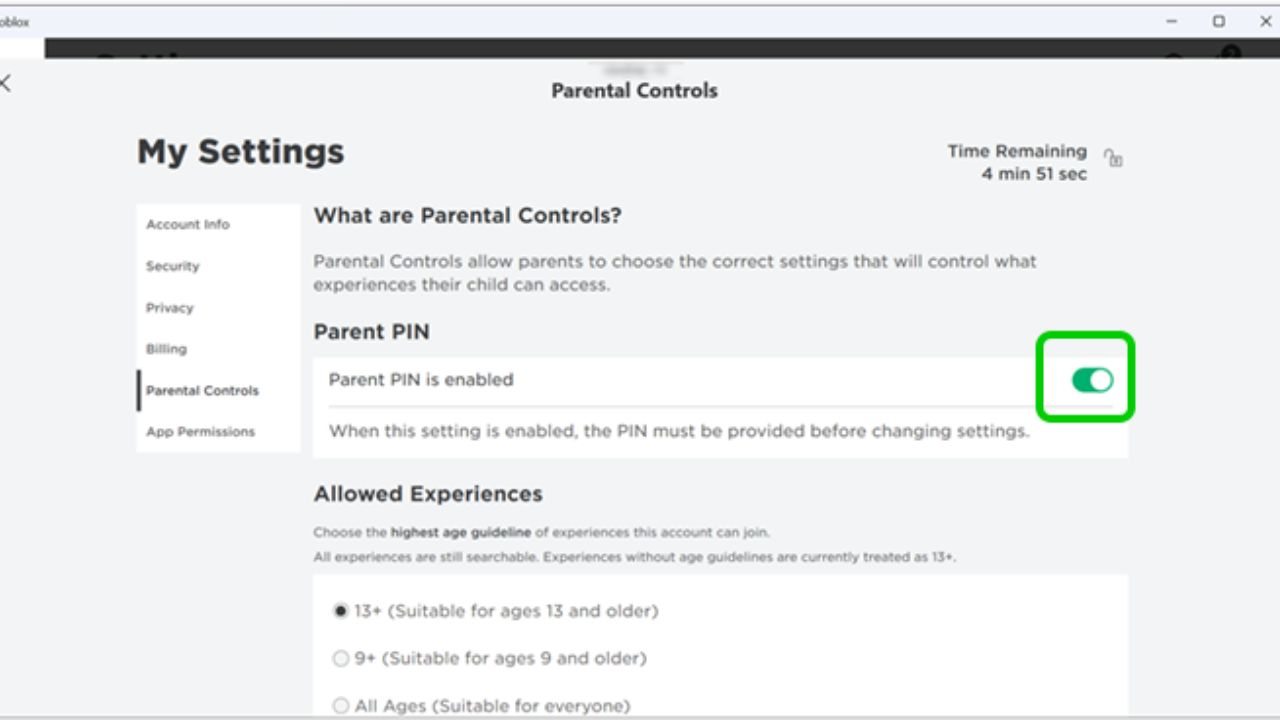The width and height of the screenshot is (1280, 720).
Task: Click the Parent PIN is enabled row
Action: pos(421,379)
